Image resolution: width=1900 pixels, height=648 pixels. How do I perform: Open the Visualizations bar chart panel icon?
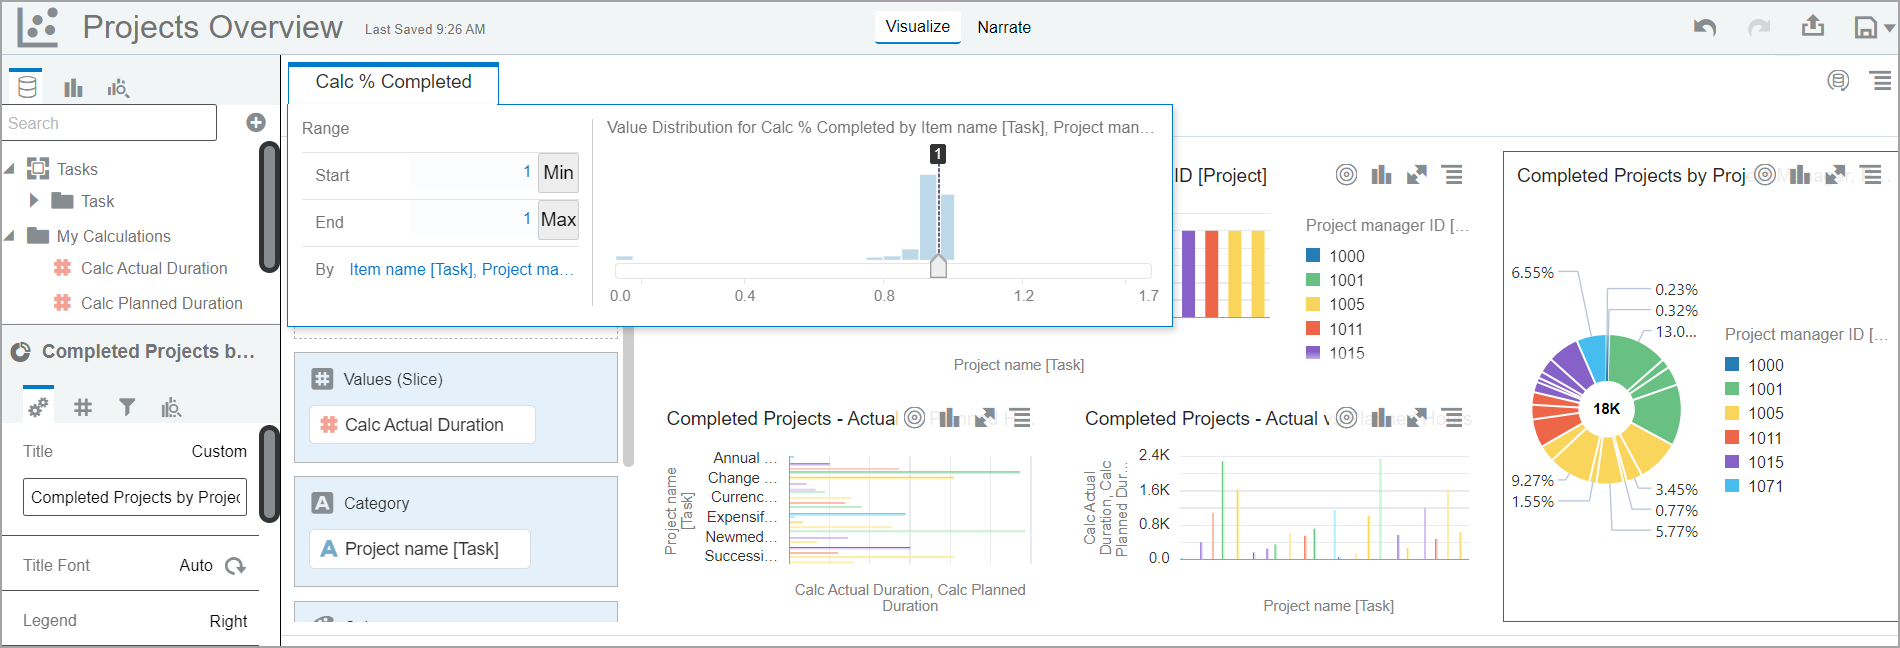tap(73, 88)
